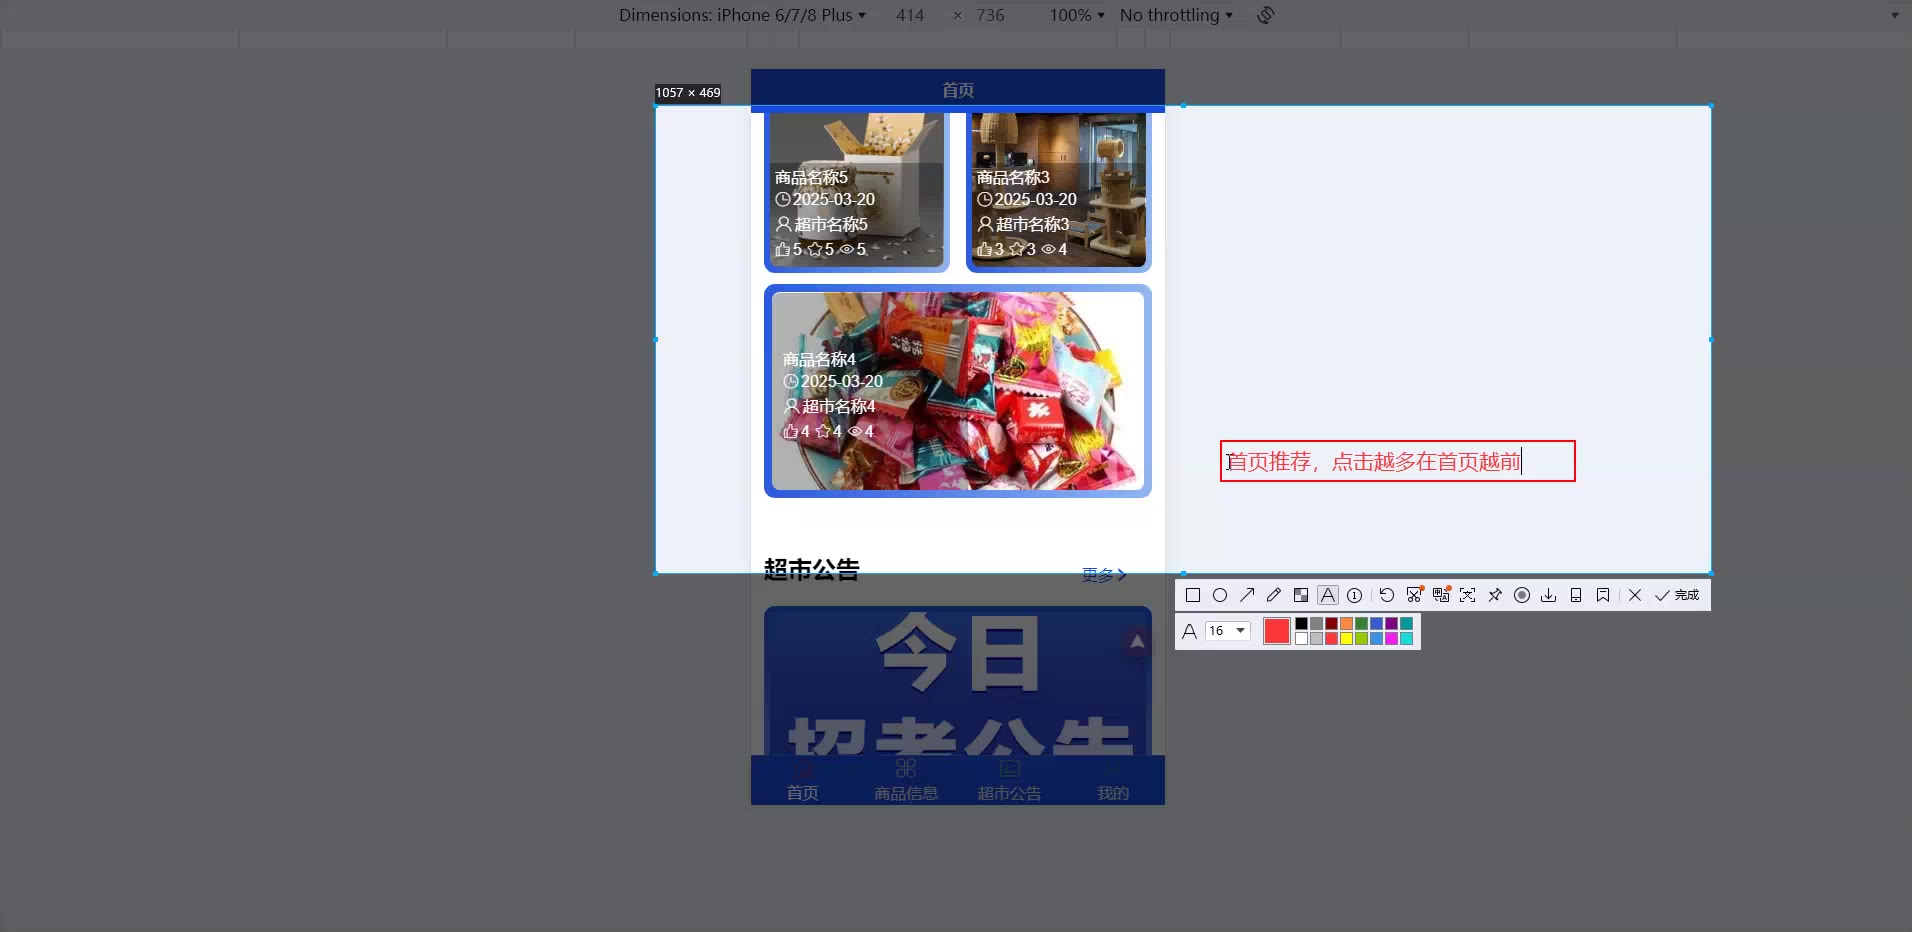The height and width of the screenshot is (932, 1912).
Task: Select the mosaic blur tool
Action: [1301, 595]
